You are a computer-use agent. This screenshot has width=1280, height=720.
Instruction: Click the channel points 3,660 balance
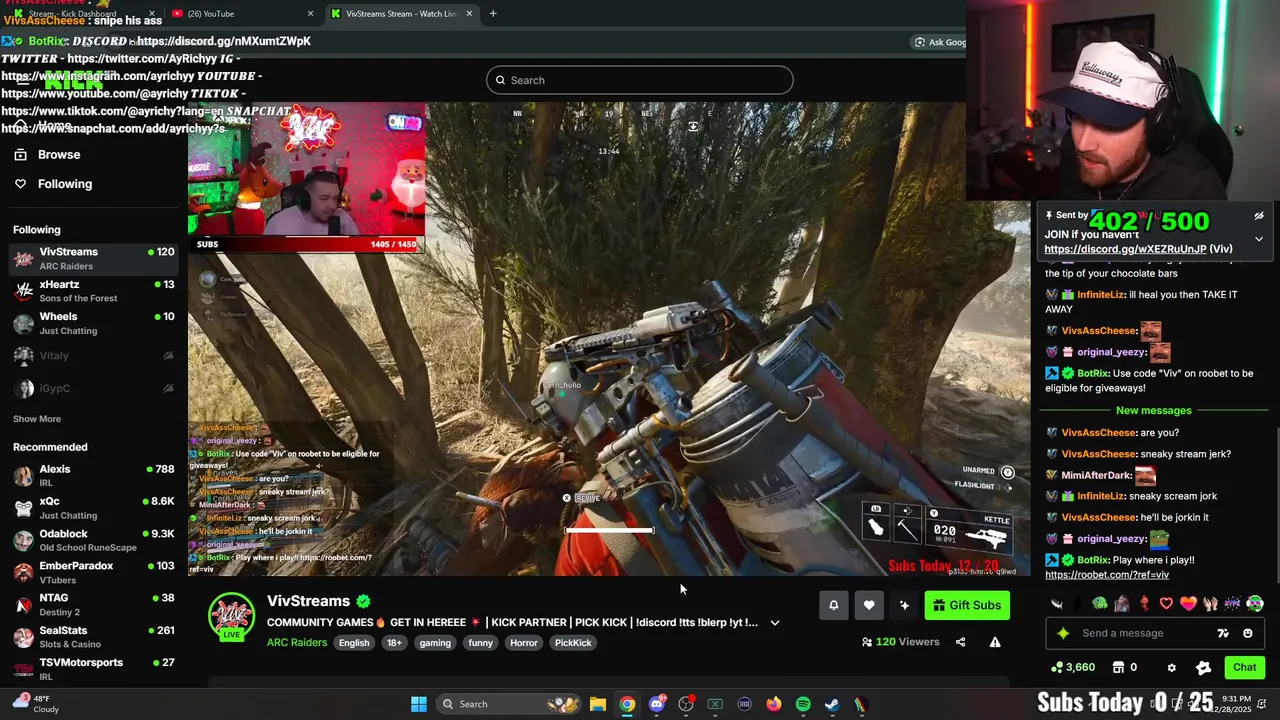pyautogui.click(x=1072, y=667)
